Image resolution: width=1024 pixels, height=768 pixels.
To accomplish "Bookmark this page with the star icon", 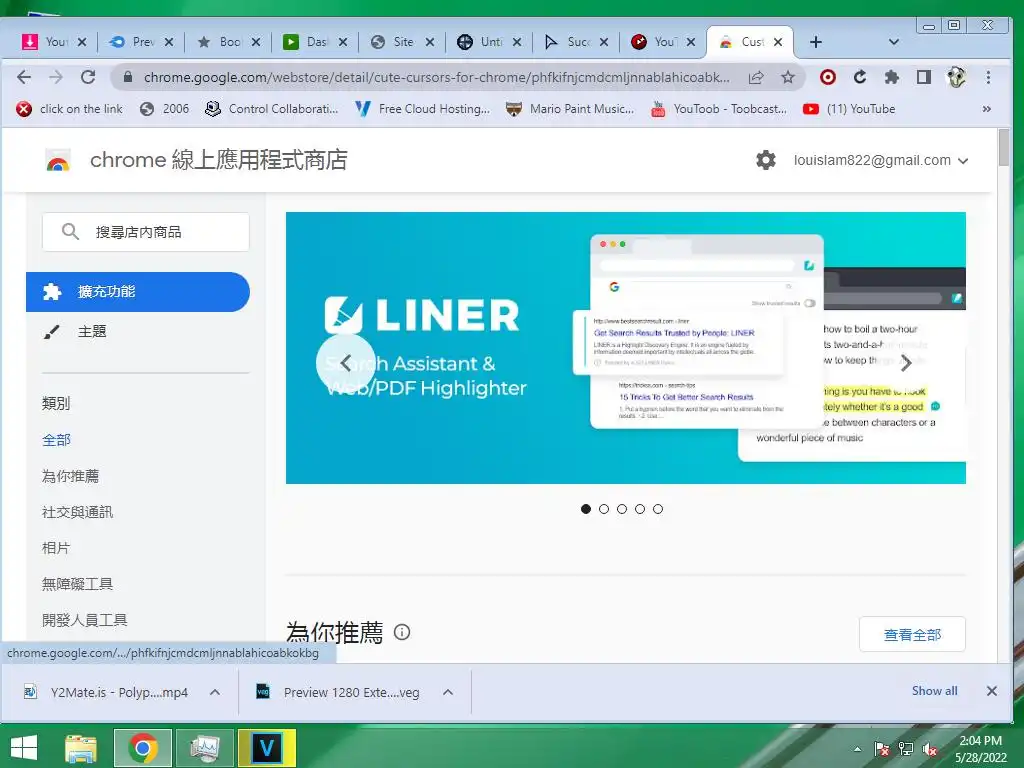I will [x=788, y=78].
